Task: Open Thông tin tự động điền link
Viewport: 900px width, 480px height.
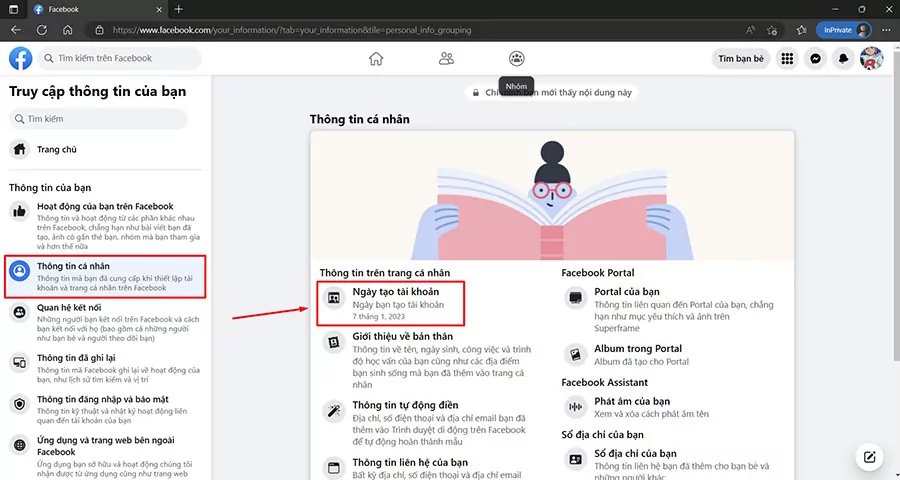Action: pos(405,405)
